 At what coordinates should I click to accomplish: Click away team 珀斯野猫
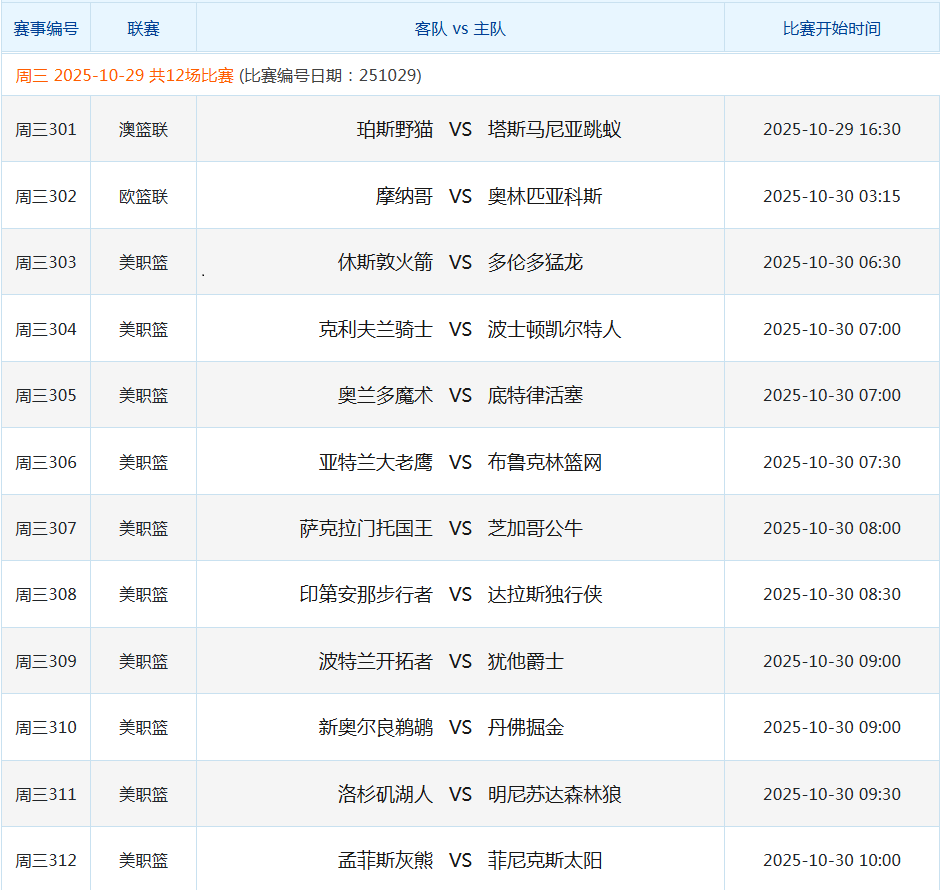(x=395, y=129)
